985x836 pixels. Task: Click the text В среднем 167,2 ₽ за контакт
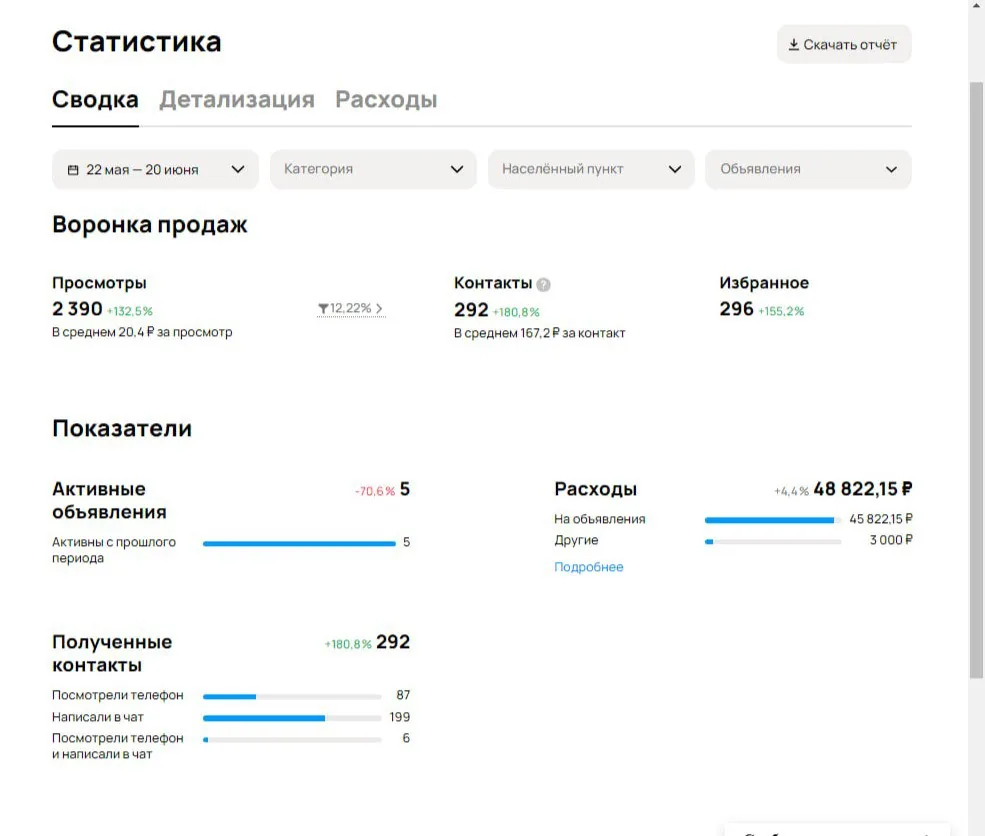tap(540, 334)
